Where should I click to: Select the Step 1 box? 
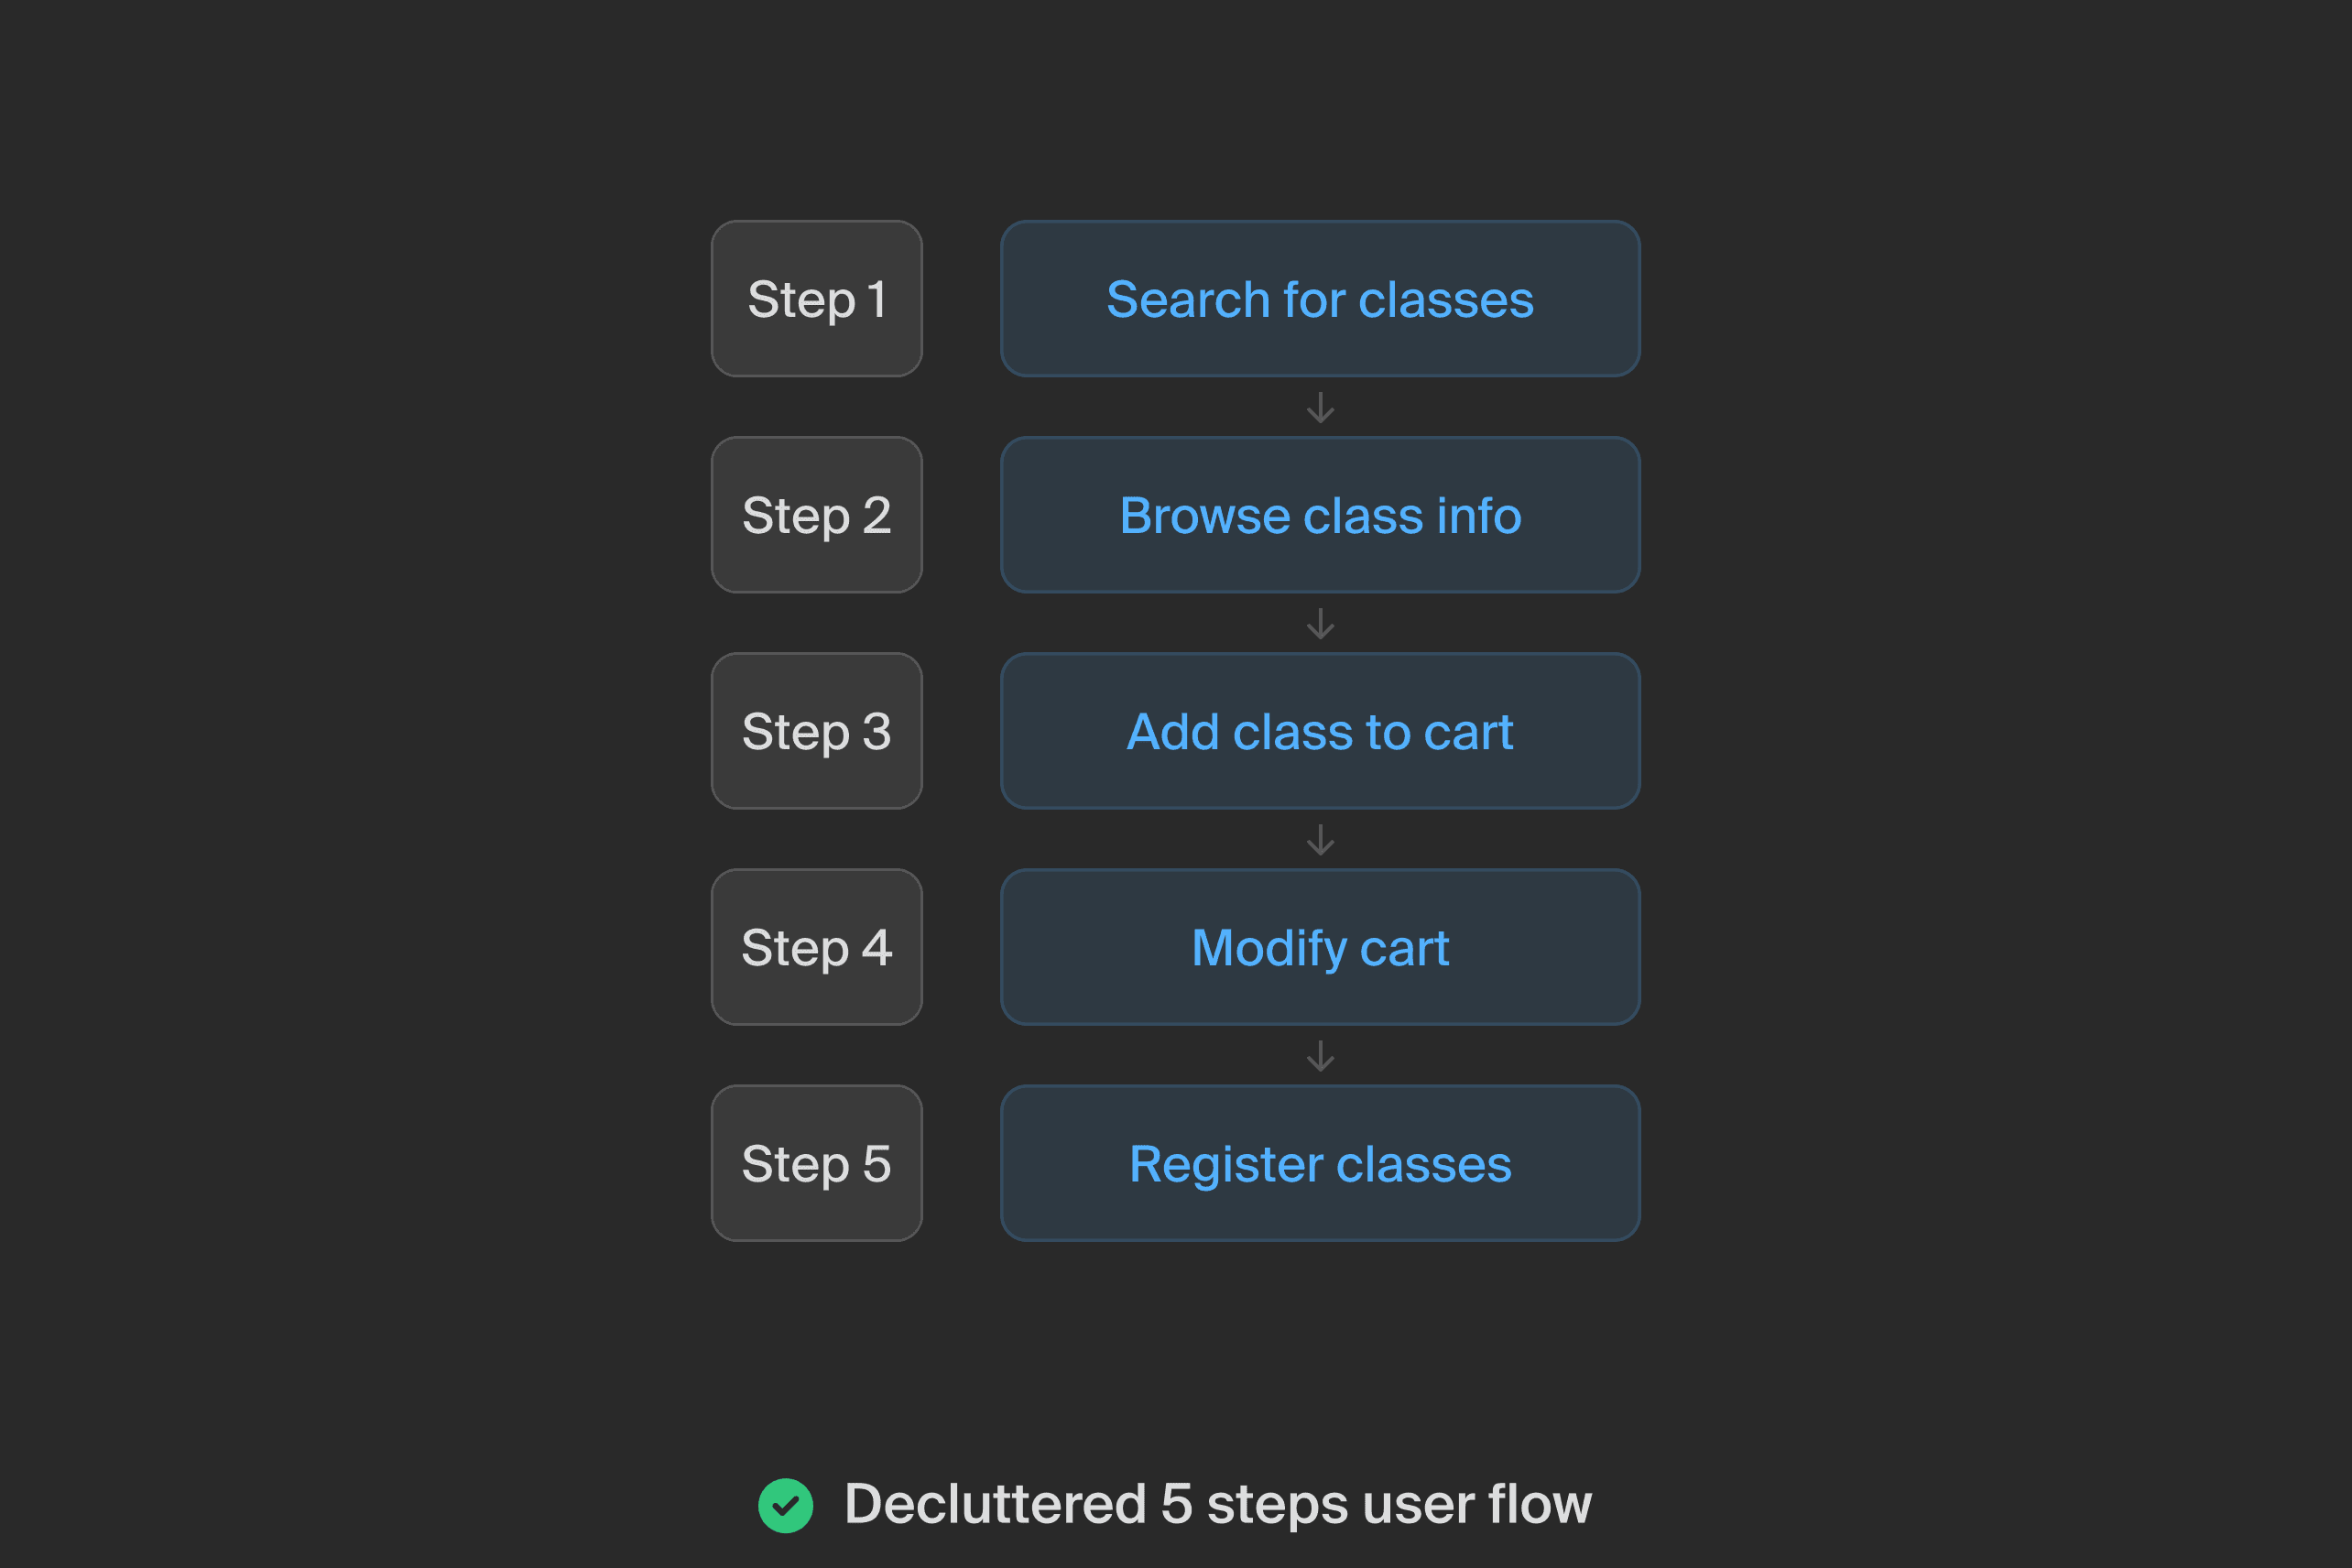816,299
